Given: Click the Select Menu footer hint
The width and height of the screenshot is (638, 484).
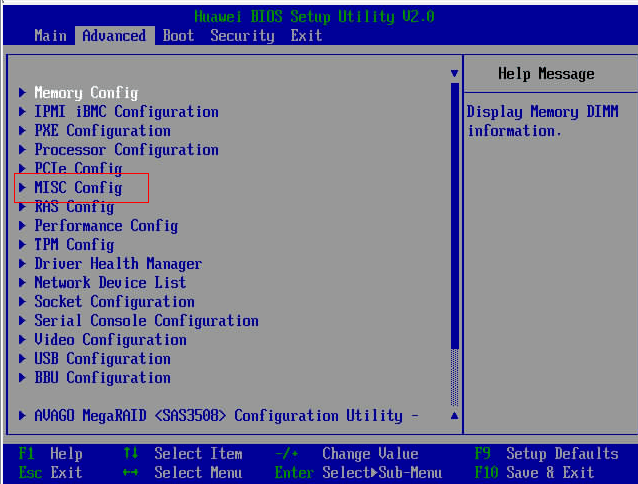Looking at the screenshot, I should (x=182, y=473).
